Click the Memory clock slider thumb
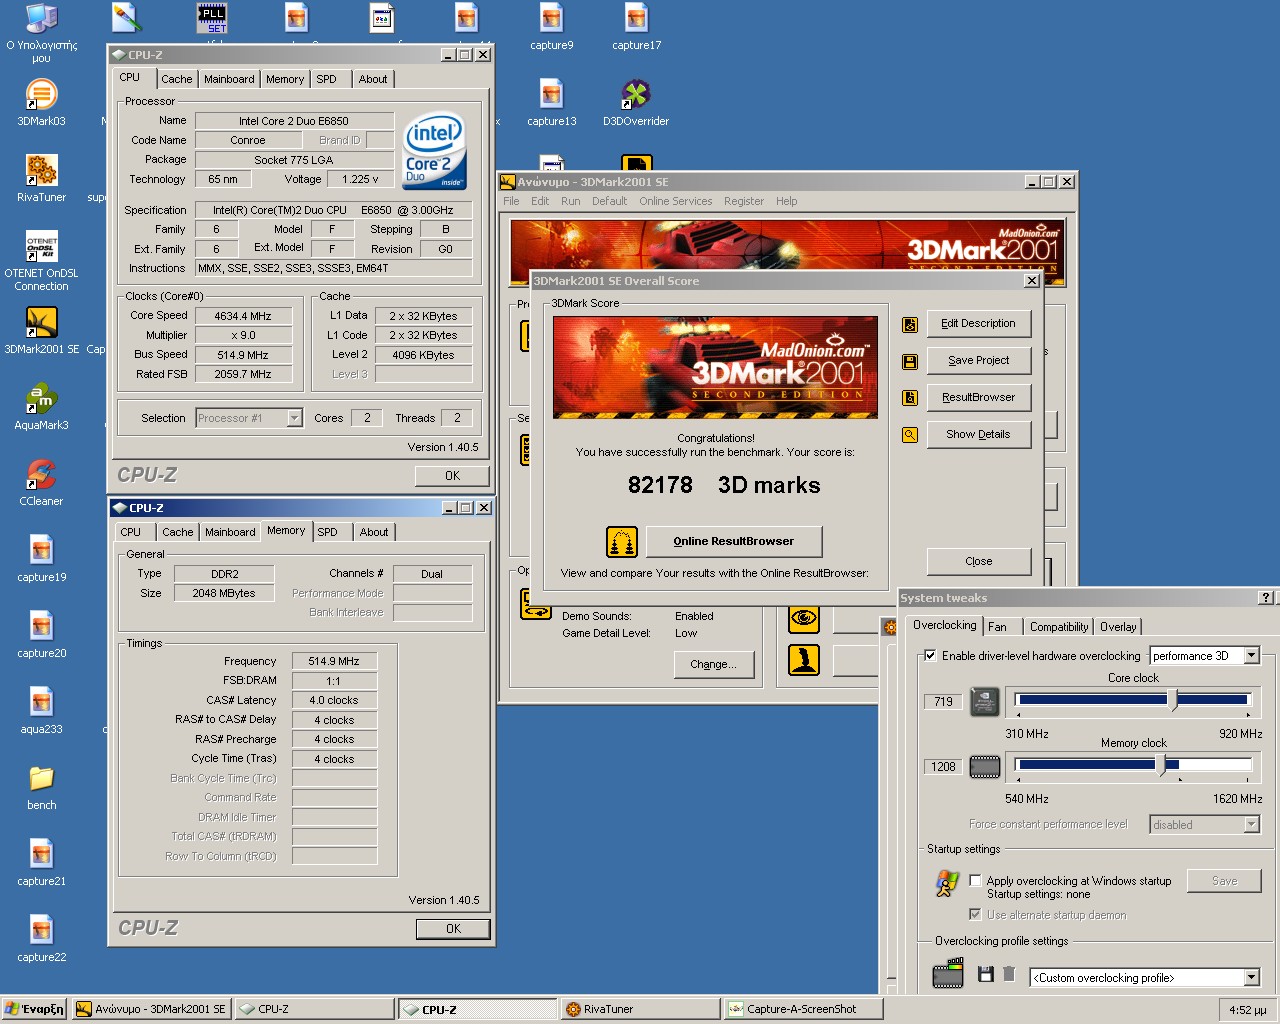 point(1160,766)
